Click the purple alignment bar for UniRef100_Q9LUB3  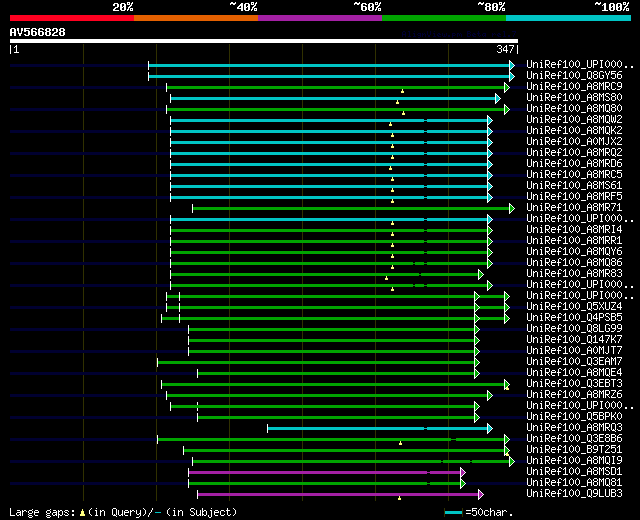click(338, 495)
